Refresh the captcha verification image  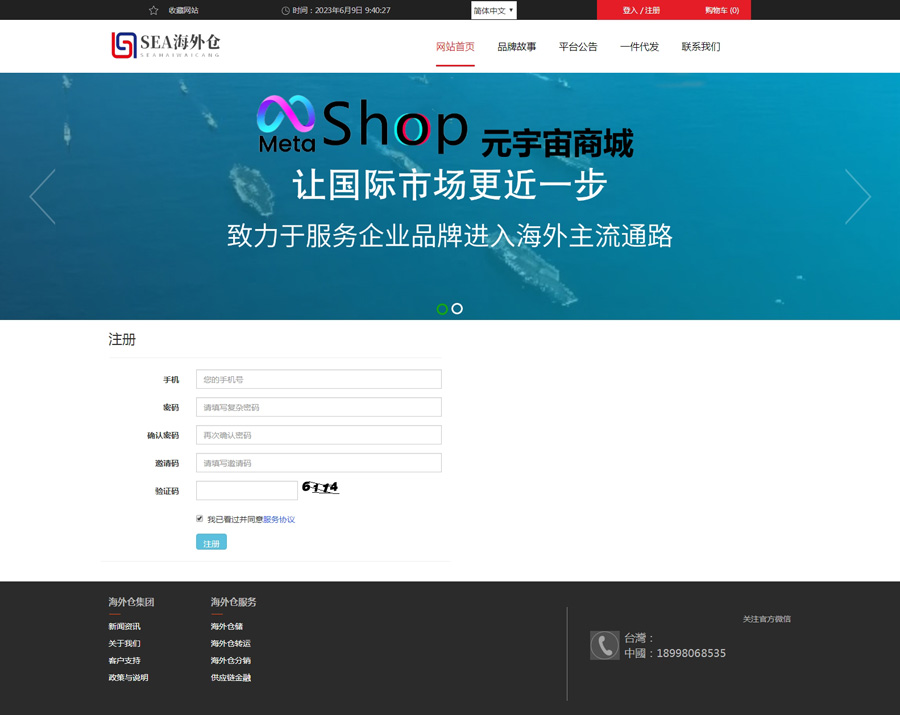click(320, 488)
